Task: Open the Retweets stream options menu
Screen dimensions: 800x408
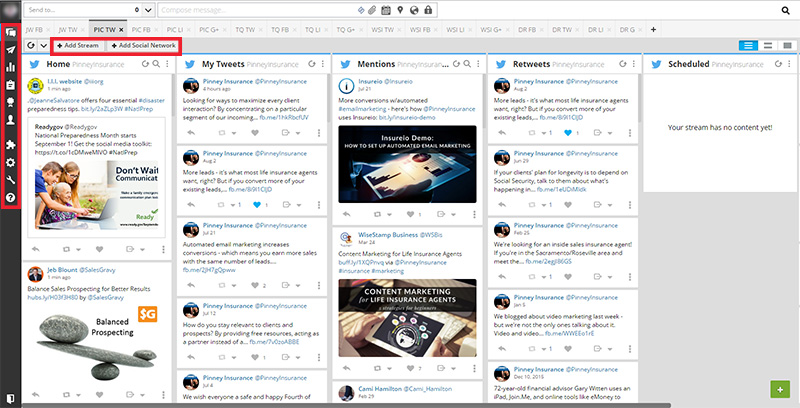Action: coord(634,64)
